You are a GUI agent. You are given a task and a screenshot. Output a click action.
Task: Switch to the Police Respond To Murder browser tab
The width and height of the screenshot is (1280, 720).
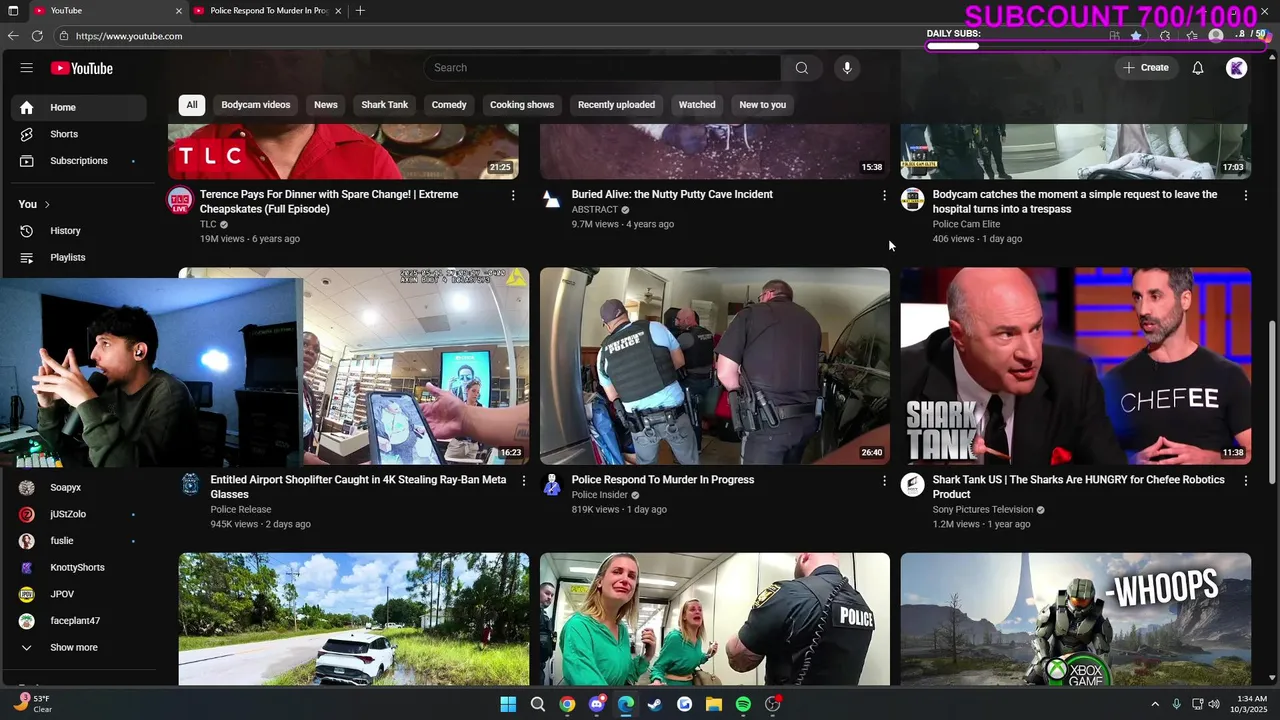(267, 11)
